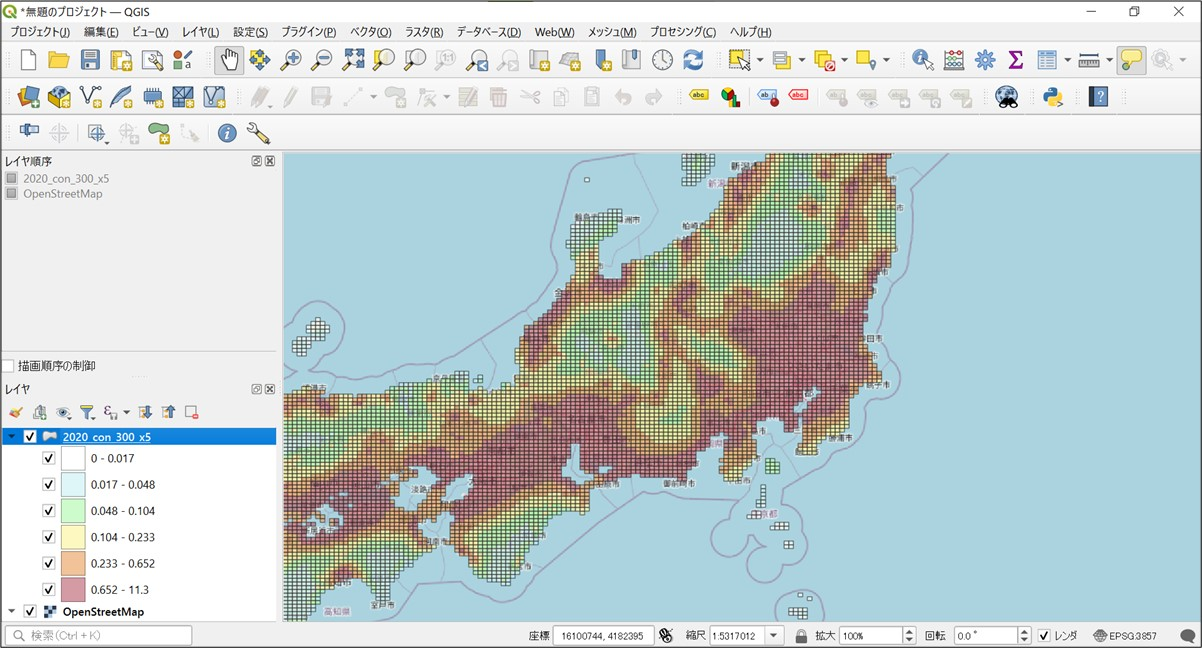
Task: Toggle visibility of OpenStreetMap layer
Action: click(x=30, y=611)
